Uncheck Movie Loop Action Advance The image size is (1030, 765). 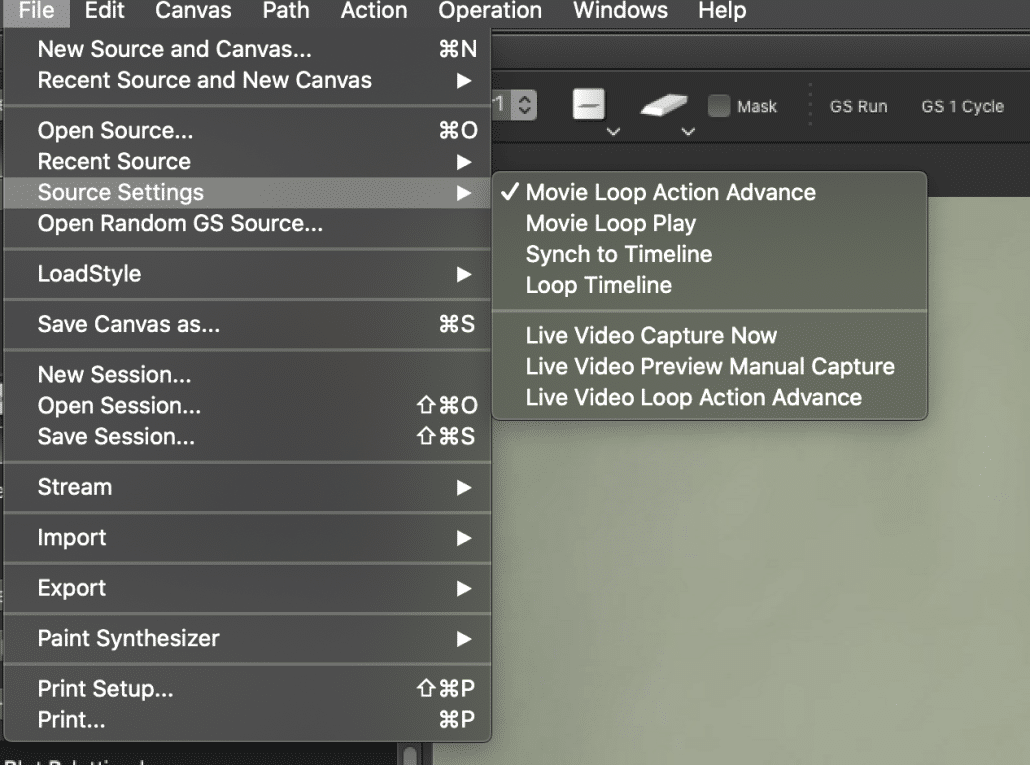click(671, 192)
